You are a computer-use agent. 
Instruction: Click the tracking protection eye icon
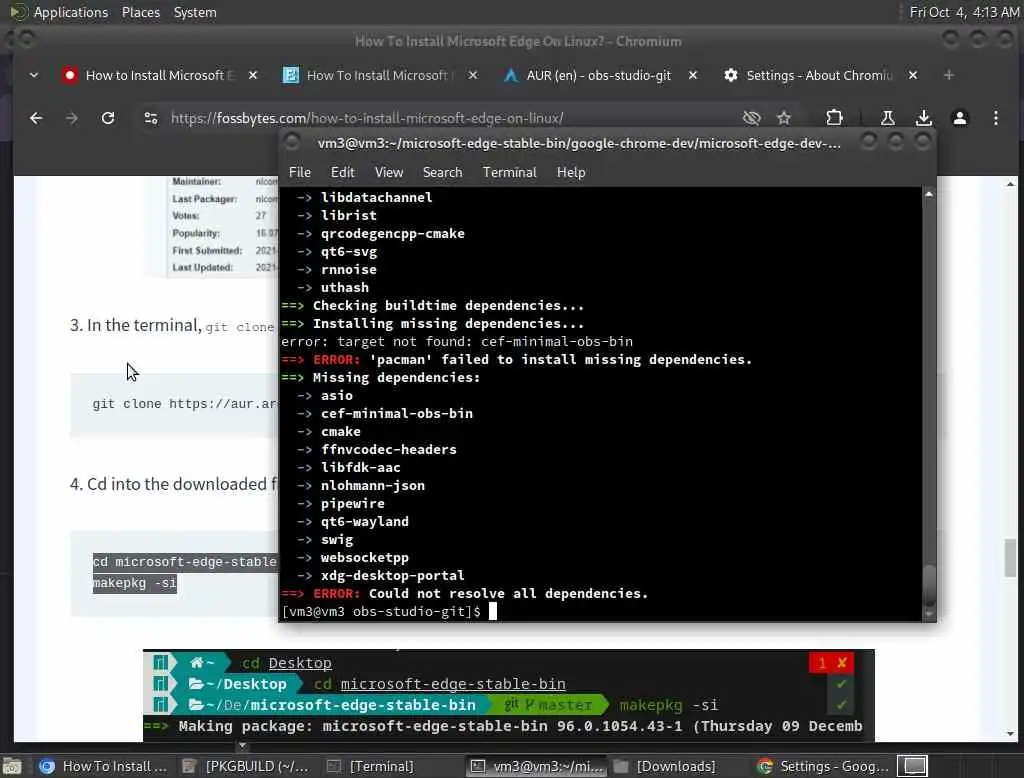[752, 118]
